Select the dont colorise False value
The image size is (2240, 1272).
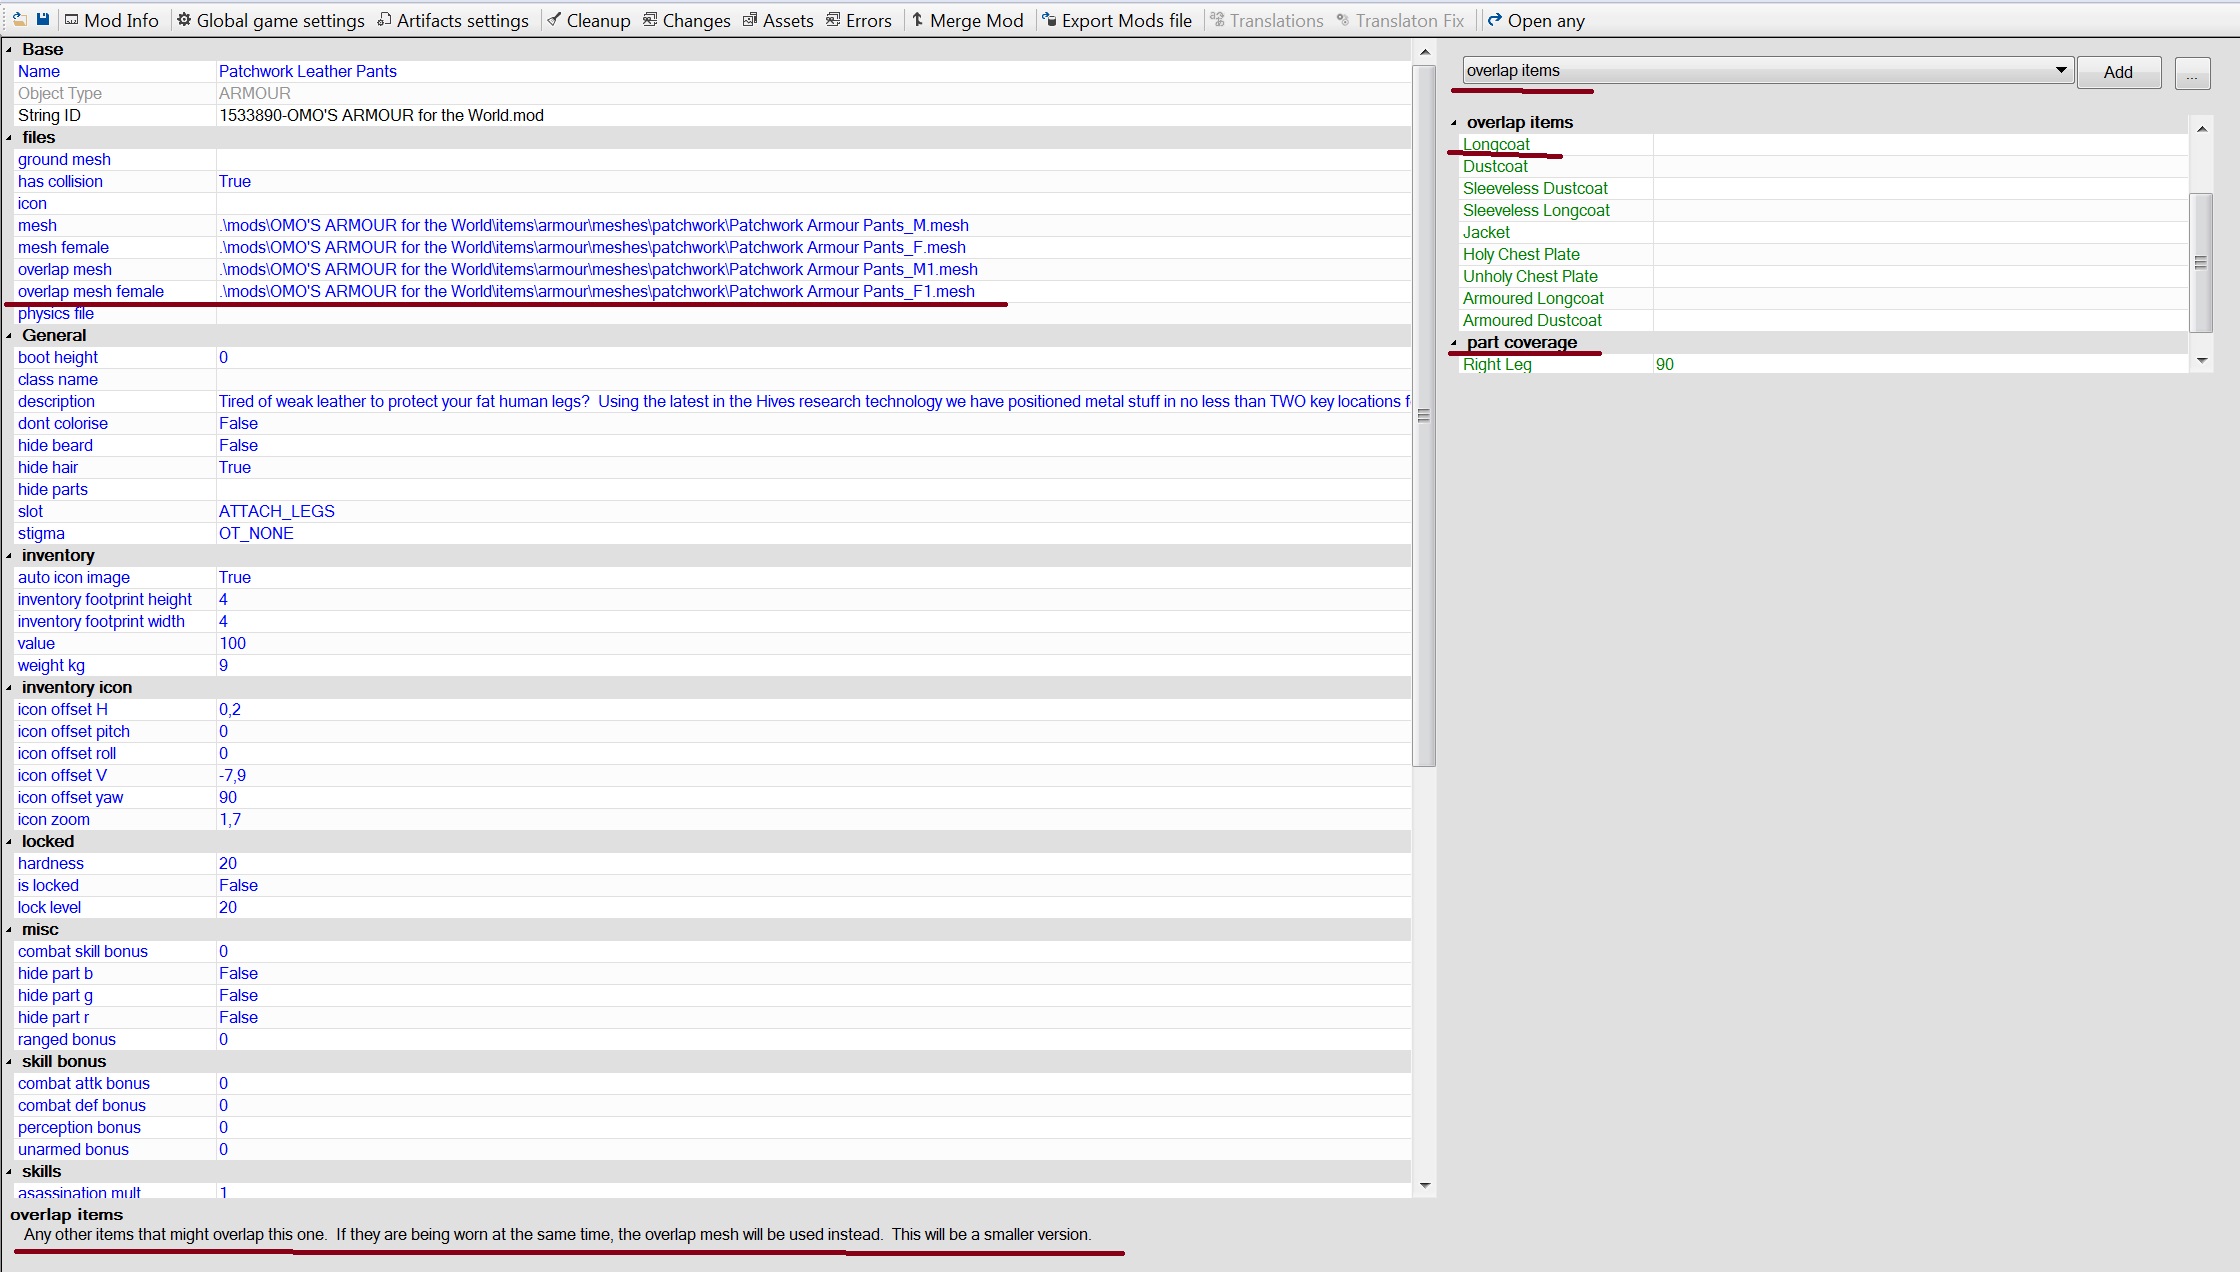[239, 423]
